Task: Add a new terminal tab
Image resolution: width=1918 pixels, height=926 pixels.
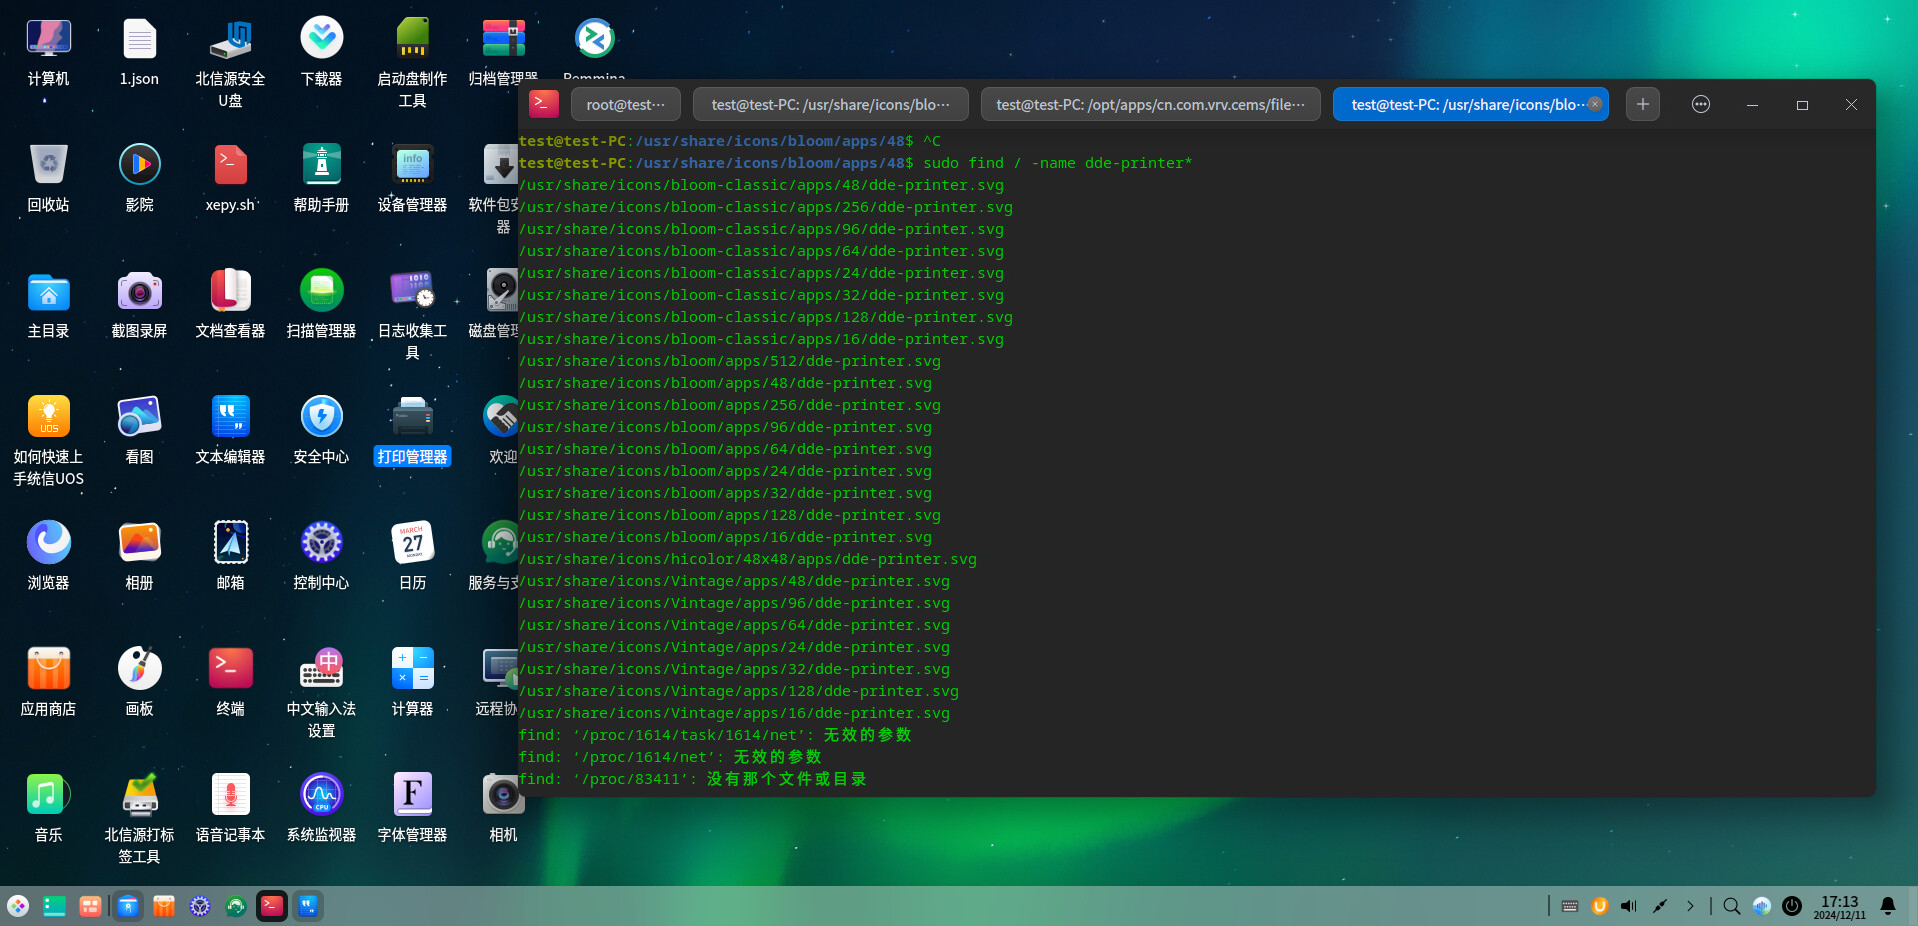Action: pyautogui.click(x=1642, y=104)
